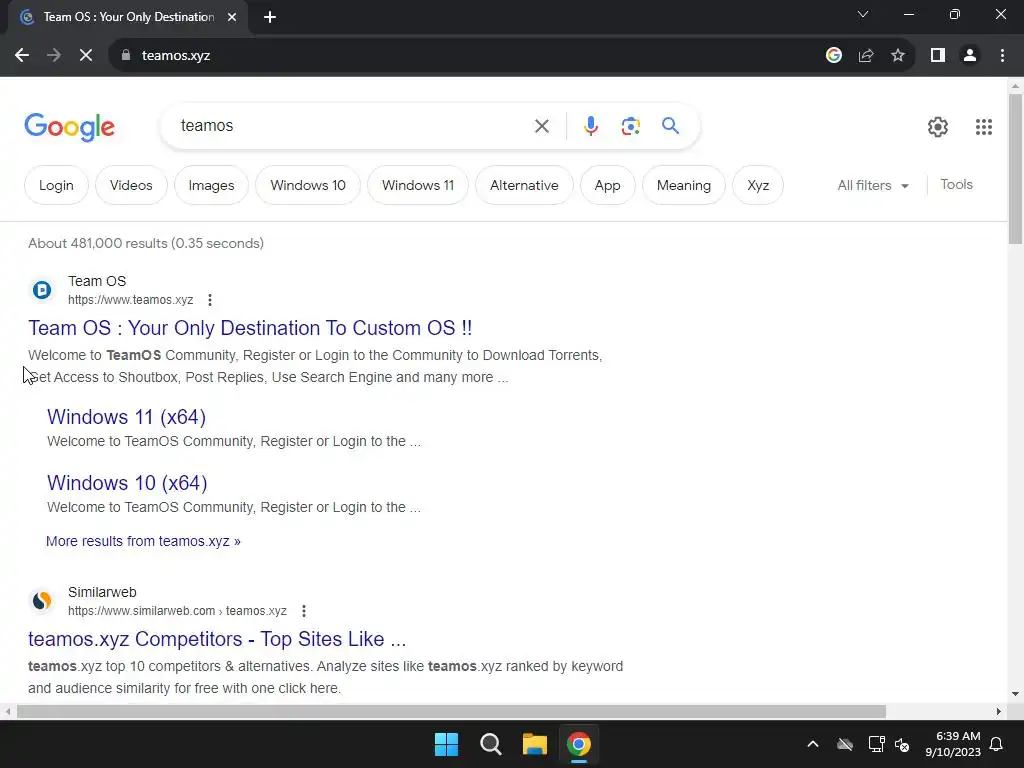This screenshot has height=768, width=1024.
Task: Submit search using the magnifier icon
Action: [x=670, y=125]
